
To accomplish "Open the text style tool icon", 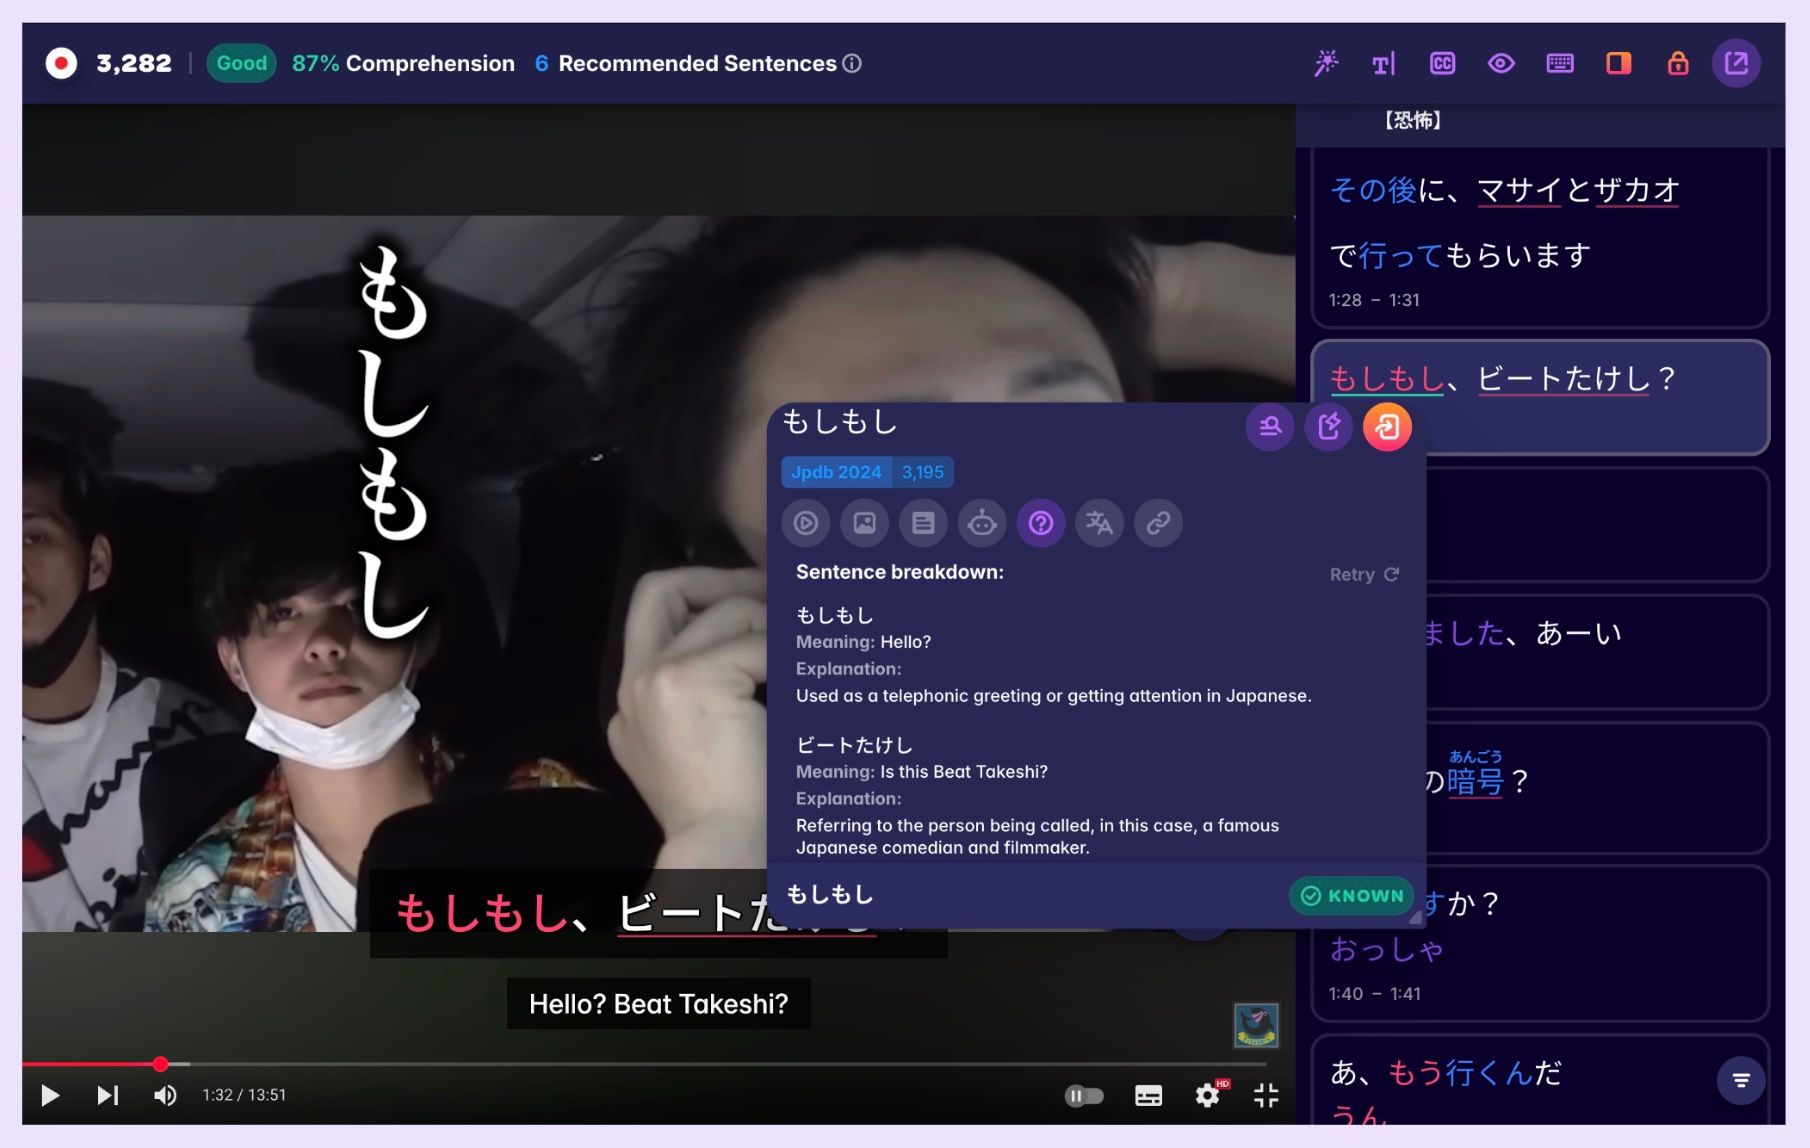I will 1383,64.
